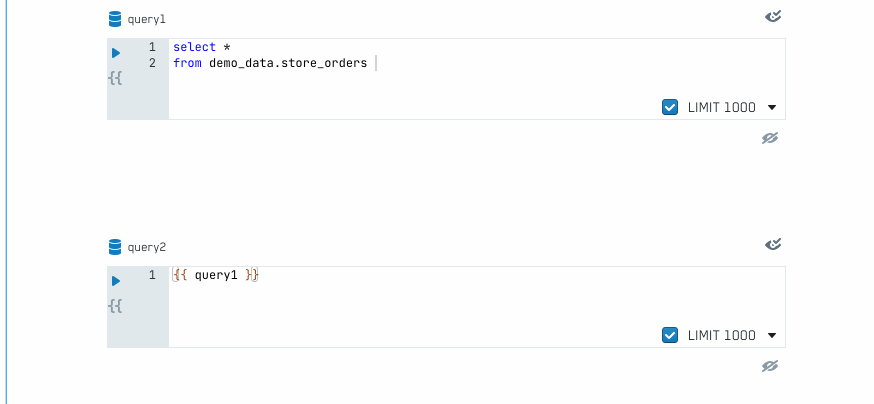This screenshot has height=404, width=874.
Task: Toggle eye-check icon above query2
Action: 773,244
